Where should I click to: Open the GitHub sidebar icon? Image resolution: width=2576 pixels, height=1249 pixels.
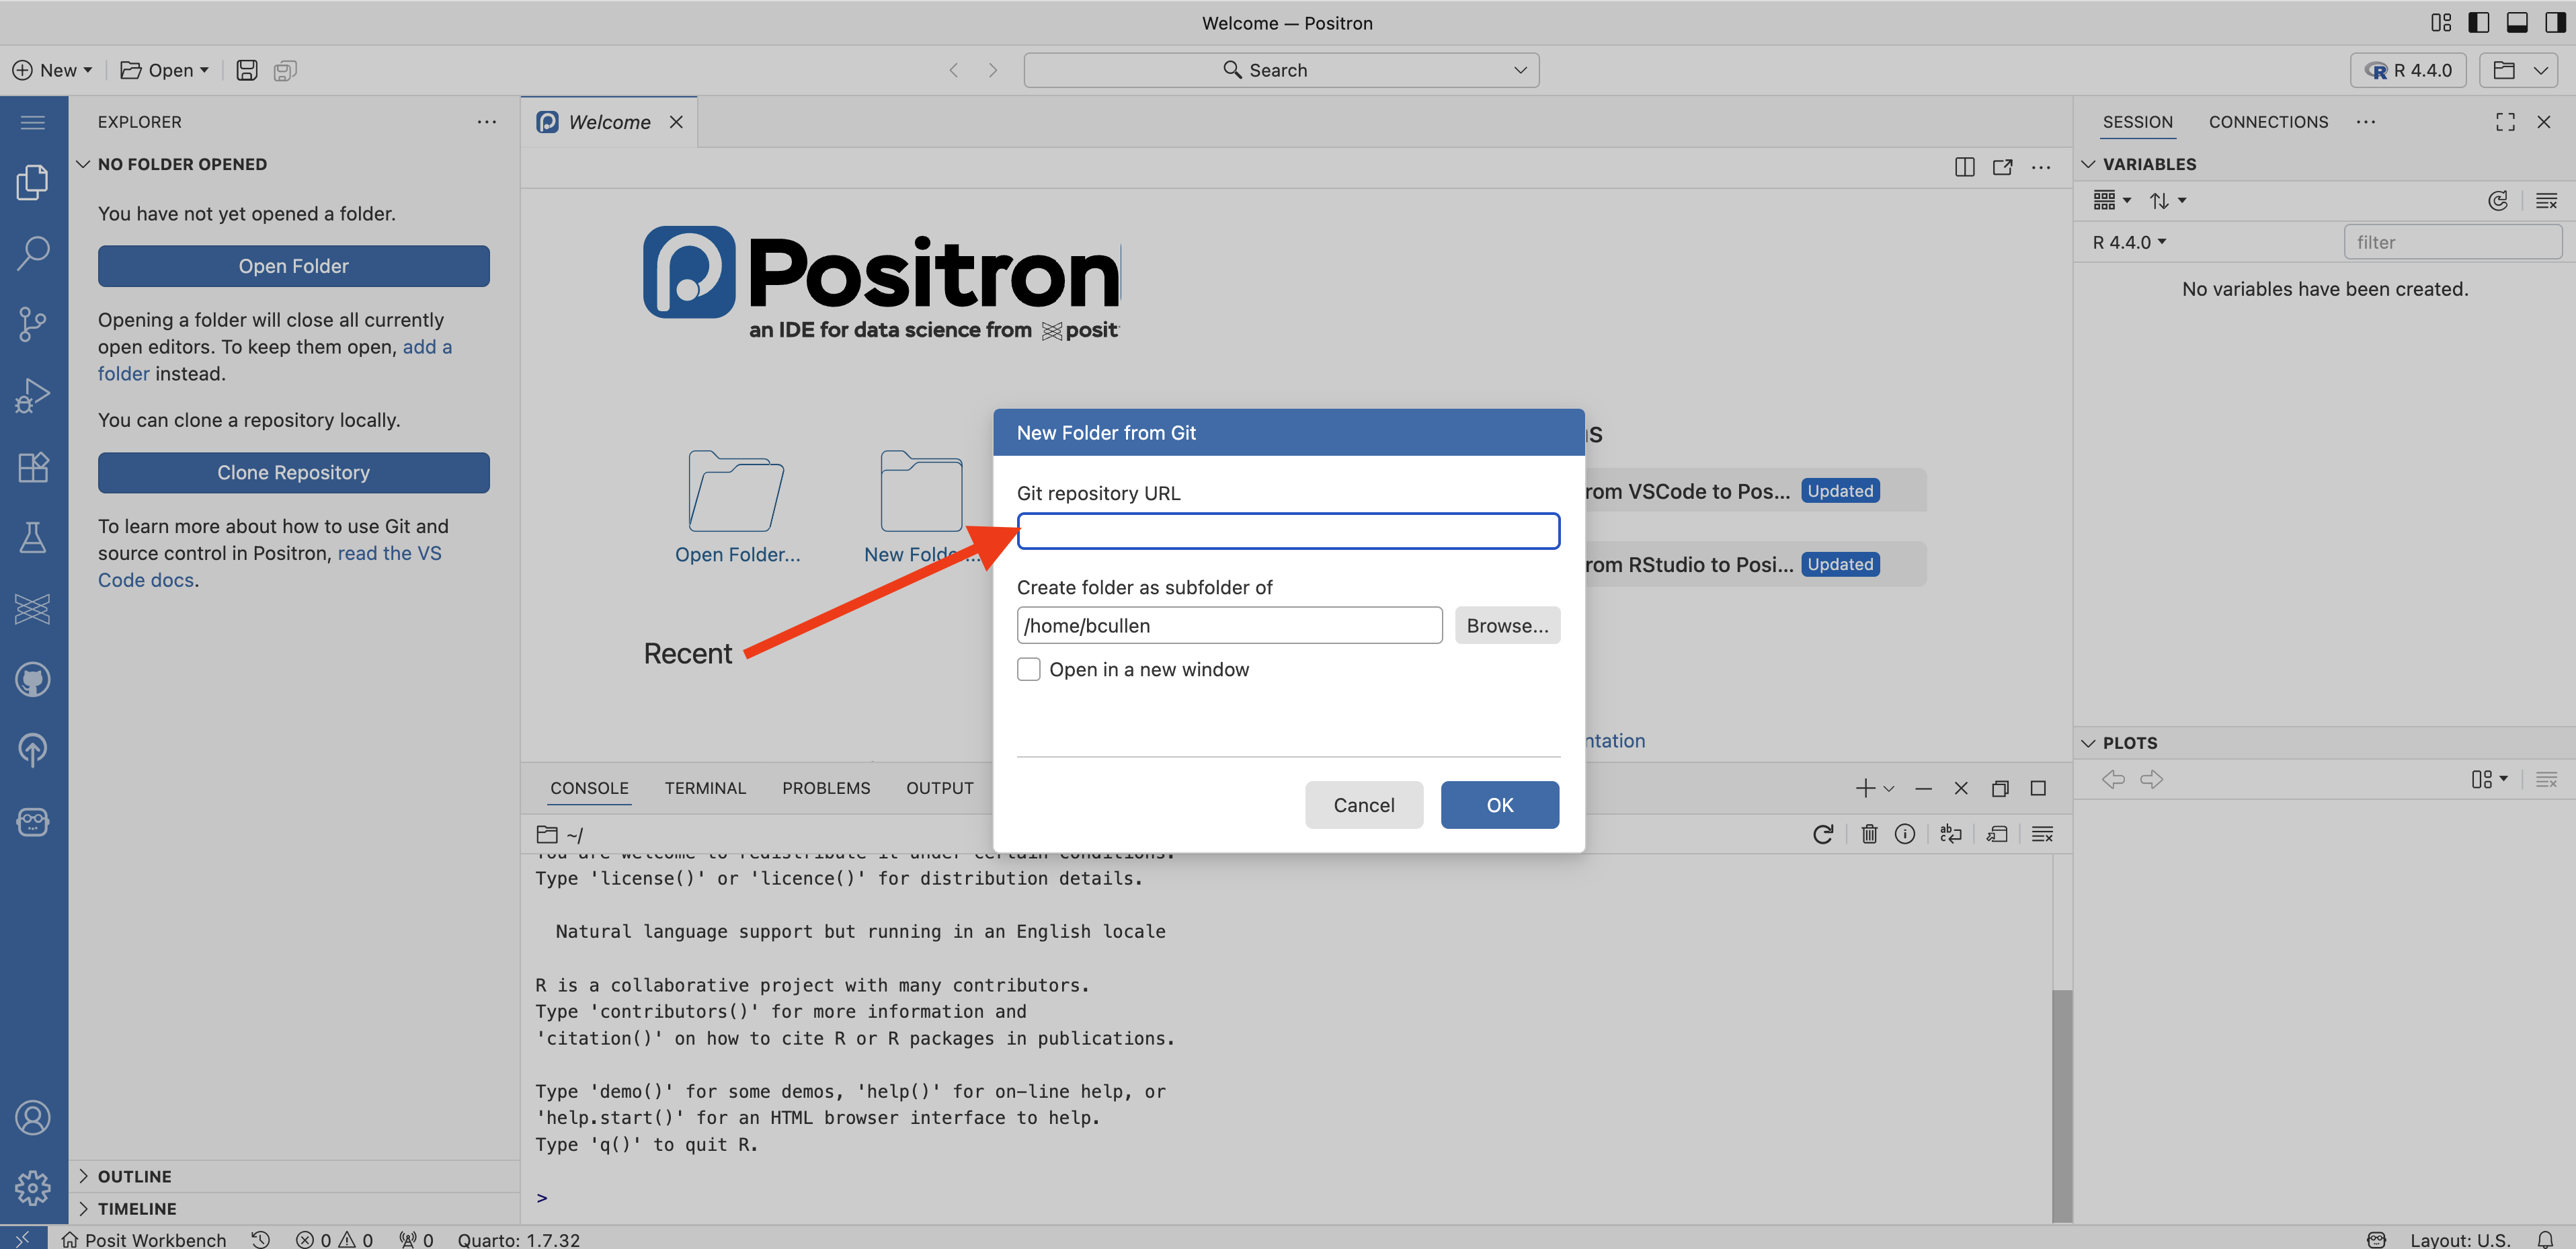point(32,680)
